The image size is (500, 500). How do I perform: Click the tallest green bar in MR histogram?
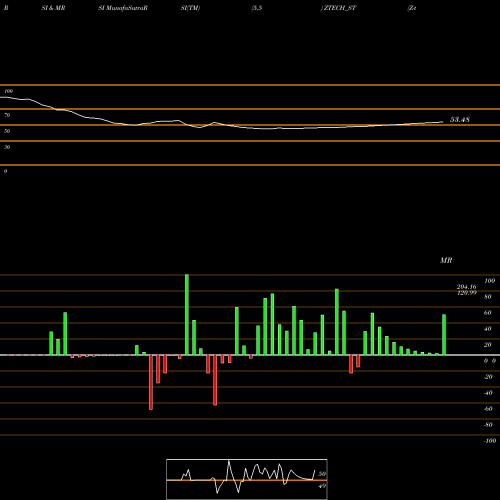[x=187, y=315]
